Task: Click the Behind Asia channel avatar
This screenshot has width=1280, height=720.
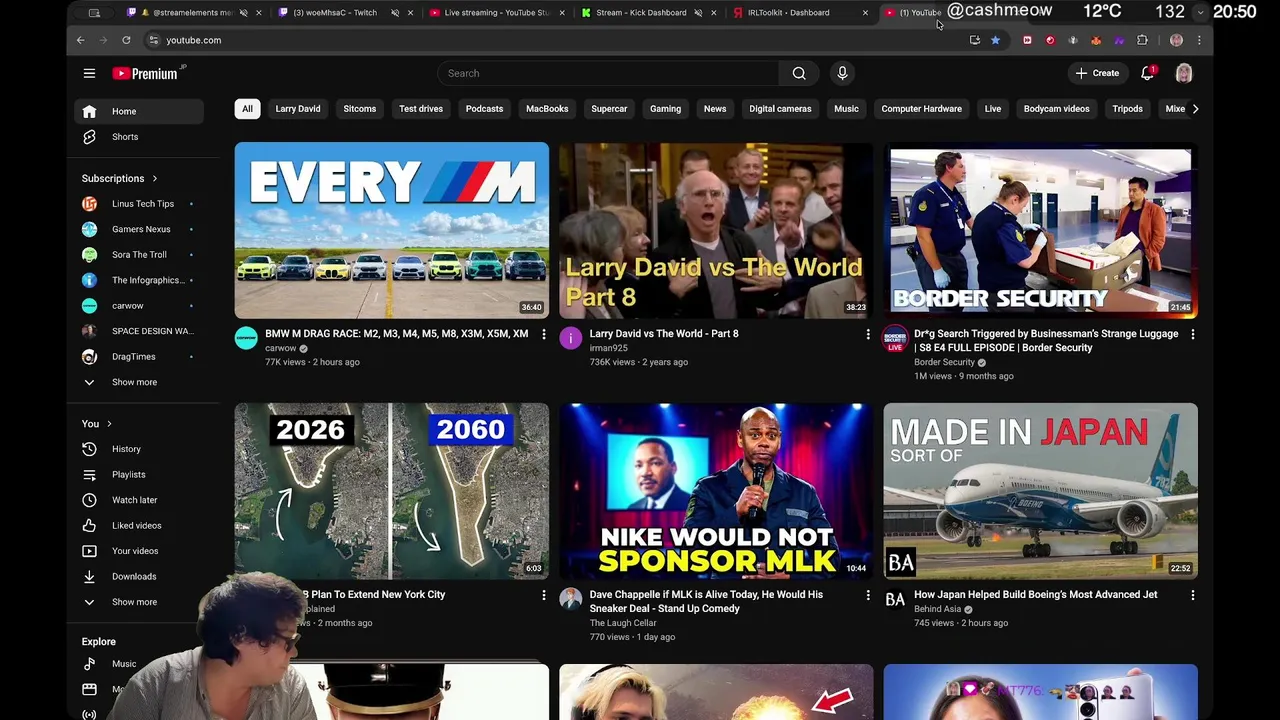Action: pos(895,599)
